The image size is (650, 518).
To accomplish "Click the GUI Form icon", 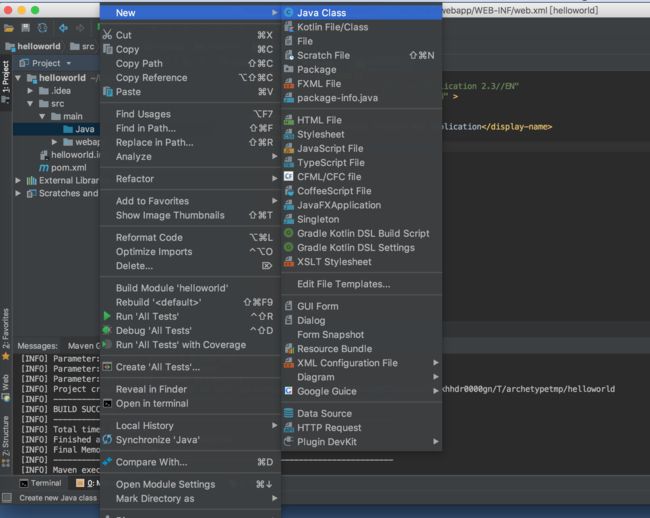I will [289, 306].
